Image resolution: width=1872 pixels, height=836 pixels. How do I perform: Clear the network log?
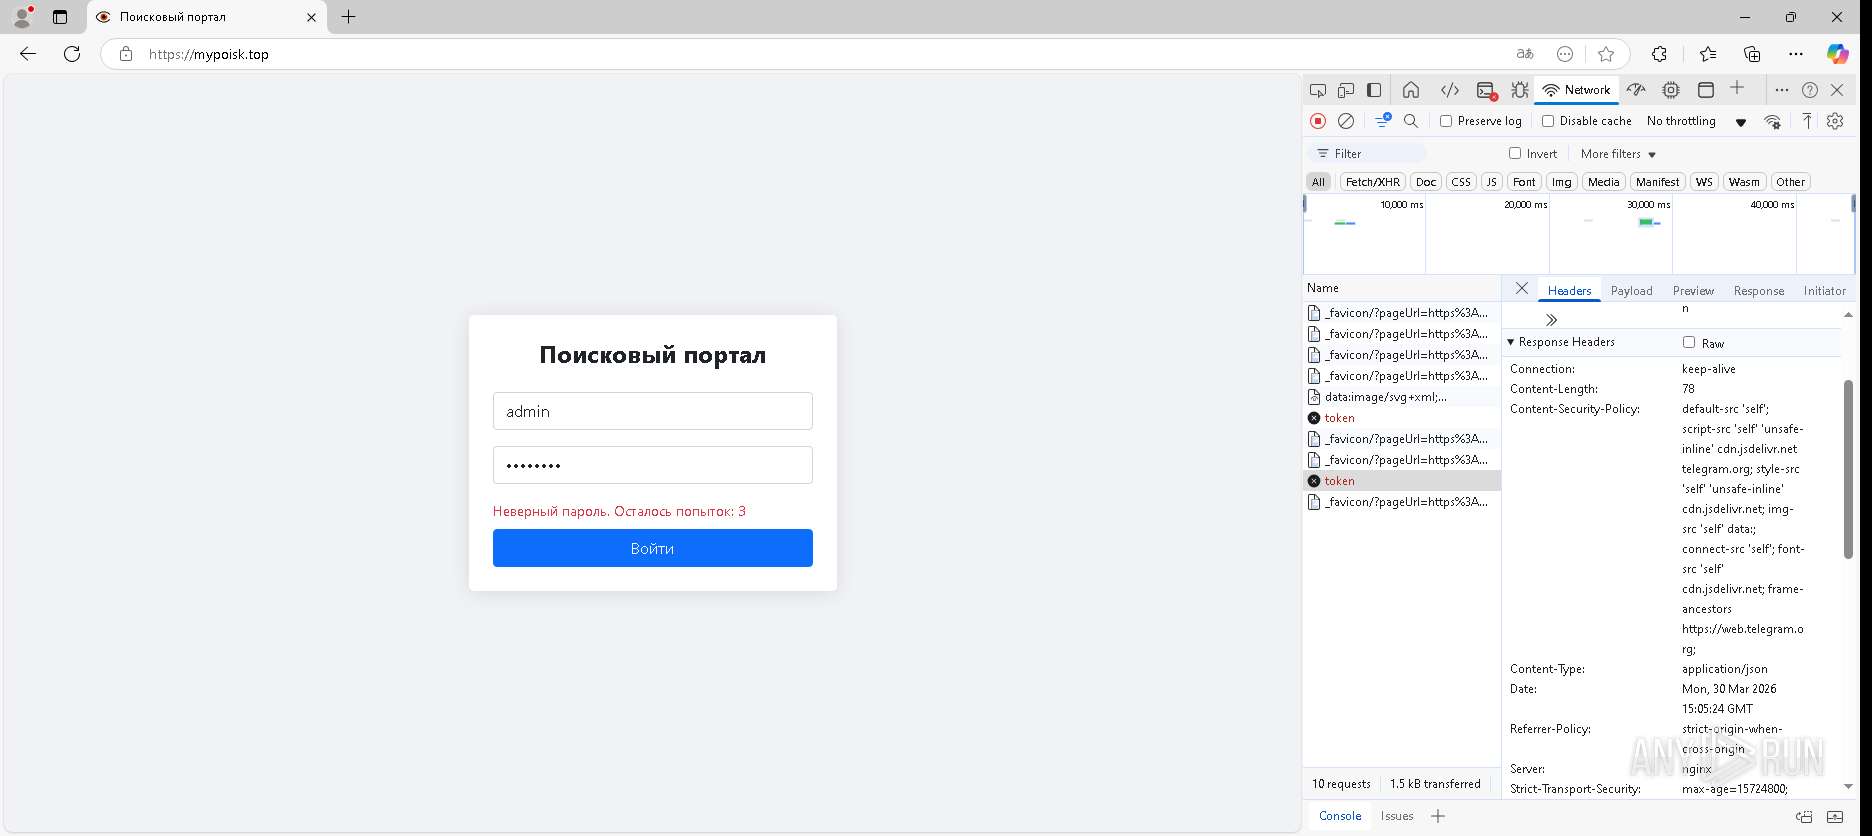click(x=1346, y=121)
